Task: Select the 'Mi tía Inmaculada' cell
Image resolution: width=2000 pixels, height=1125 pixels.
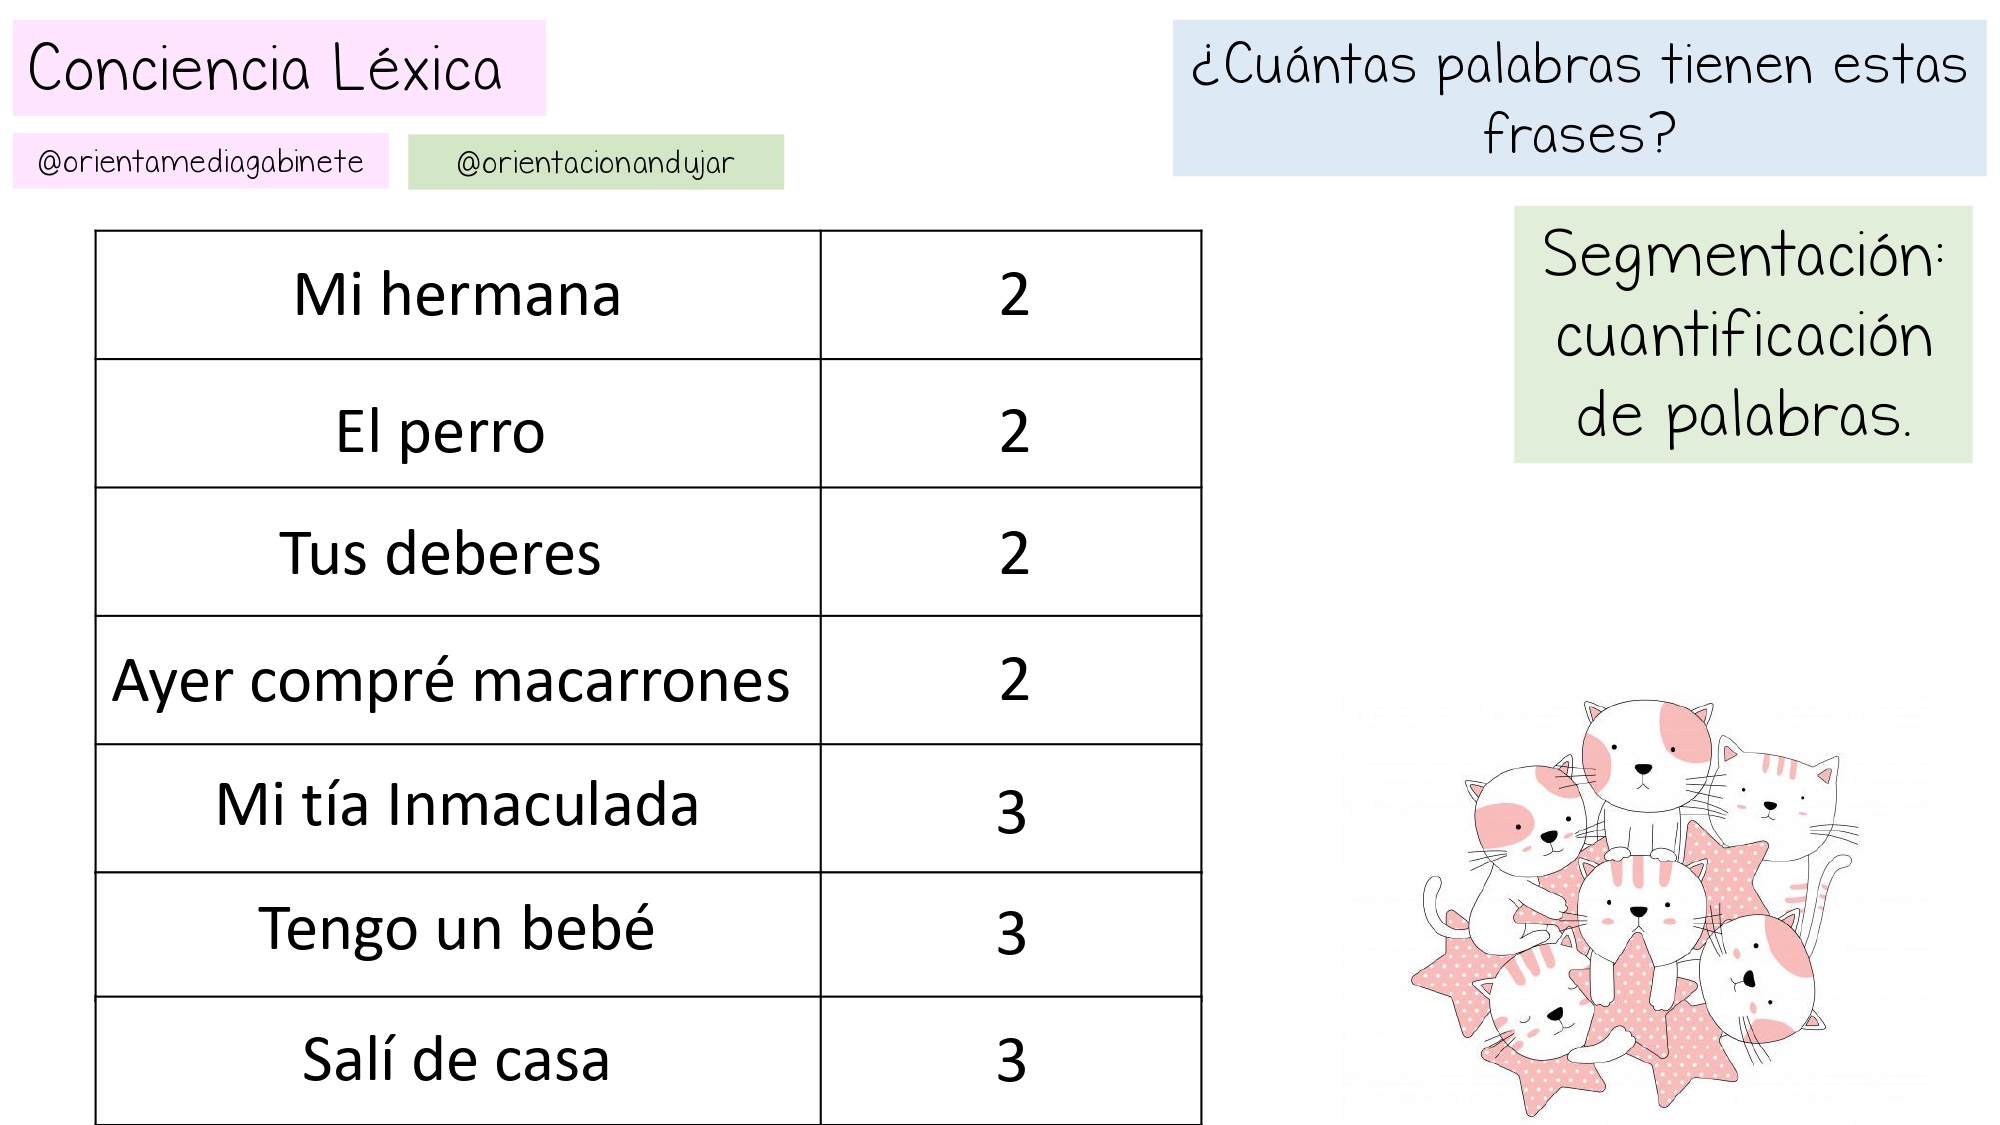Action: 457,805
